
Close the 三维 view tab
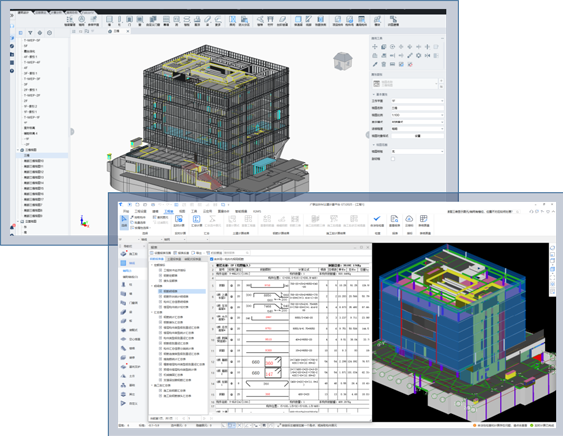pyautogui.click(x=128, y=31)
